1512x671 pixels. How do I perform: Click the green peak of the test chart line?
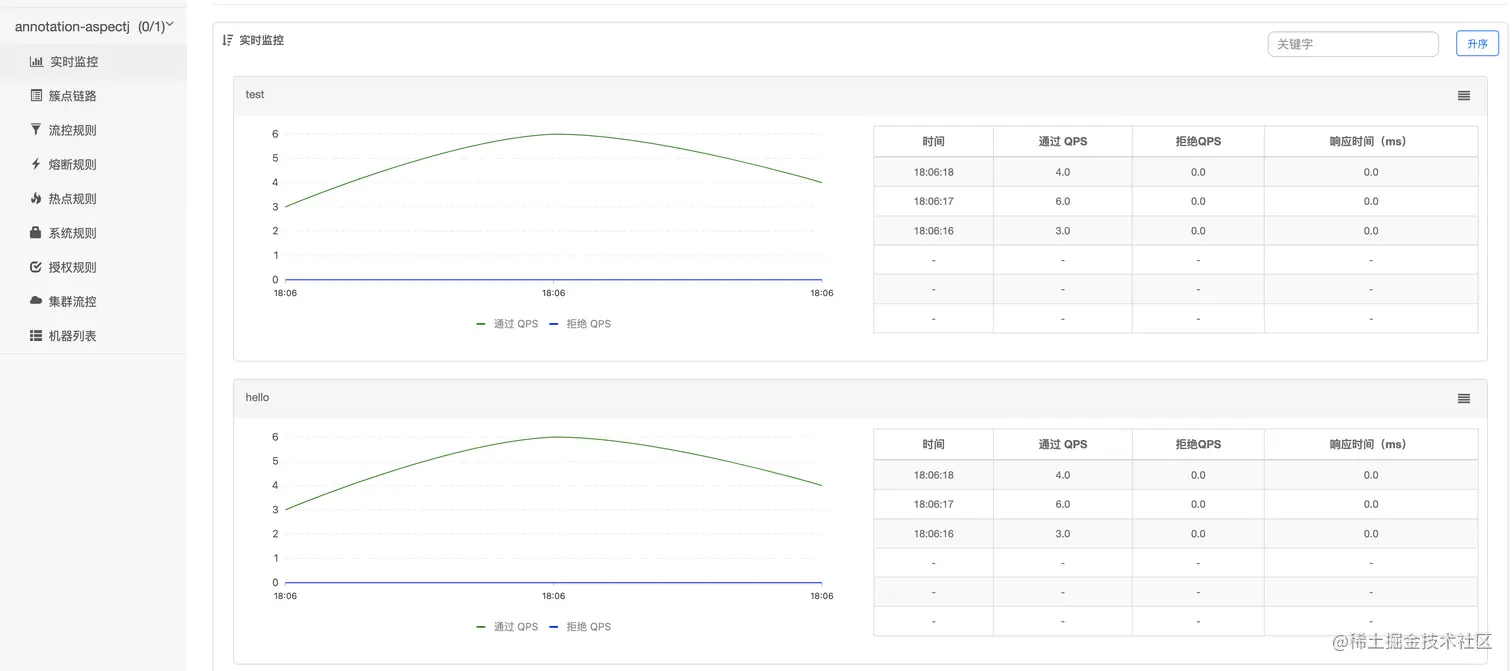pyautogui.click(x=554, y=134)
